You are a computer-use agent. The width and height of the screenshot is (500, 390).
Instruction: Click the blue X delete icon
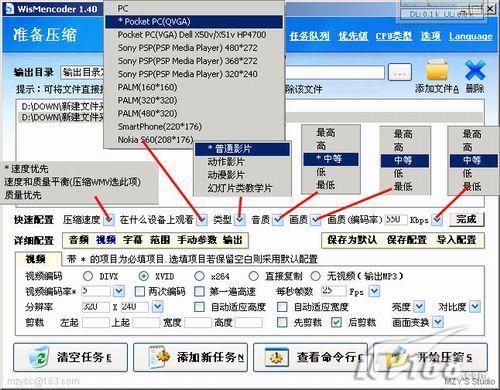click(475, 70)
